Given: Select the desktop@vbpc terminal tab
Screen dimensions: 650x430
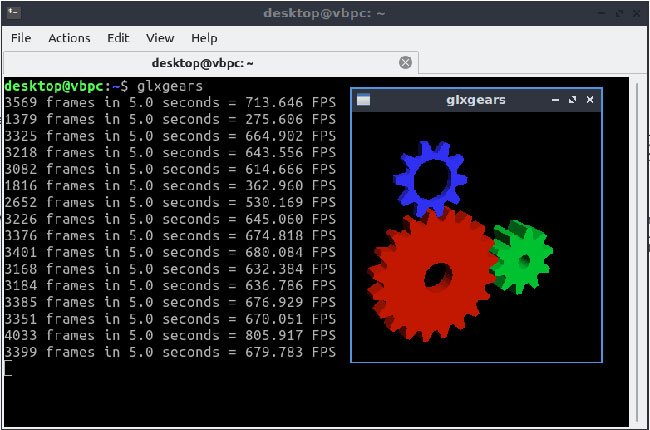Looking at the screenshot, I should click(x=211, y=63).
